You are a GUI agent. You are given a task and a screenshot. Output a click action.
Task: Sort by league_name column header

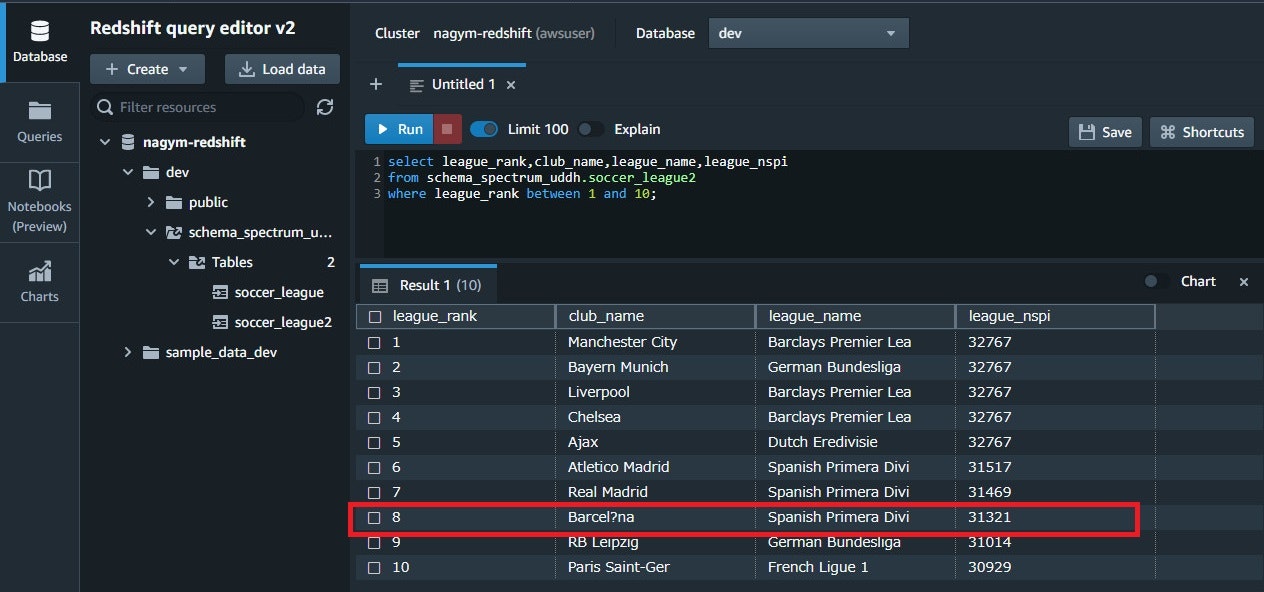tap(855, 316)
